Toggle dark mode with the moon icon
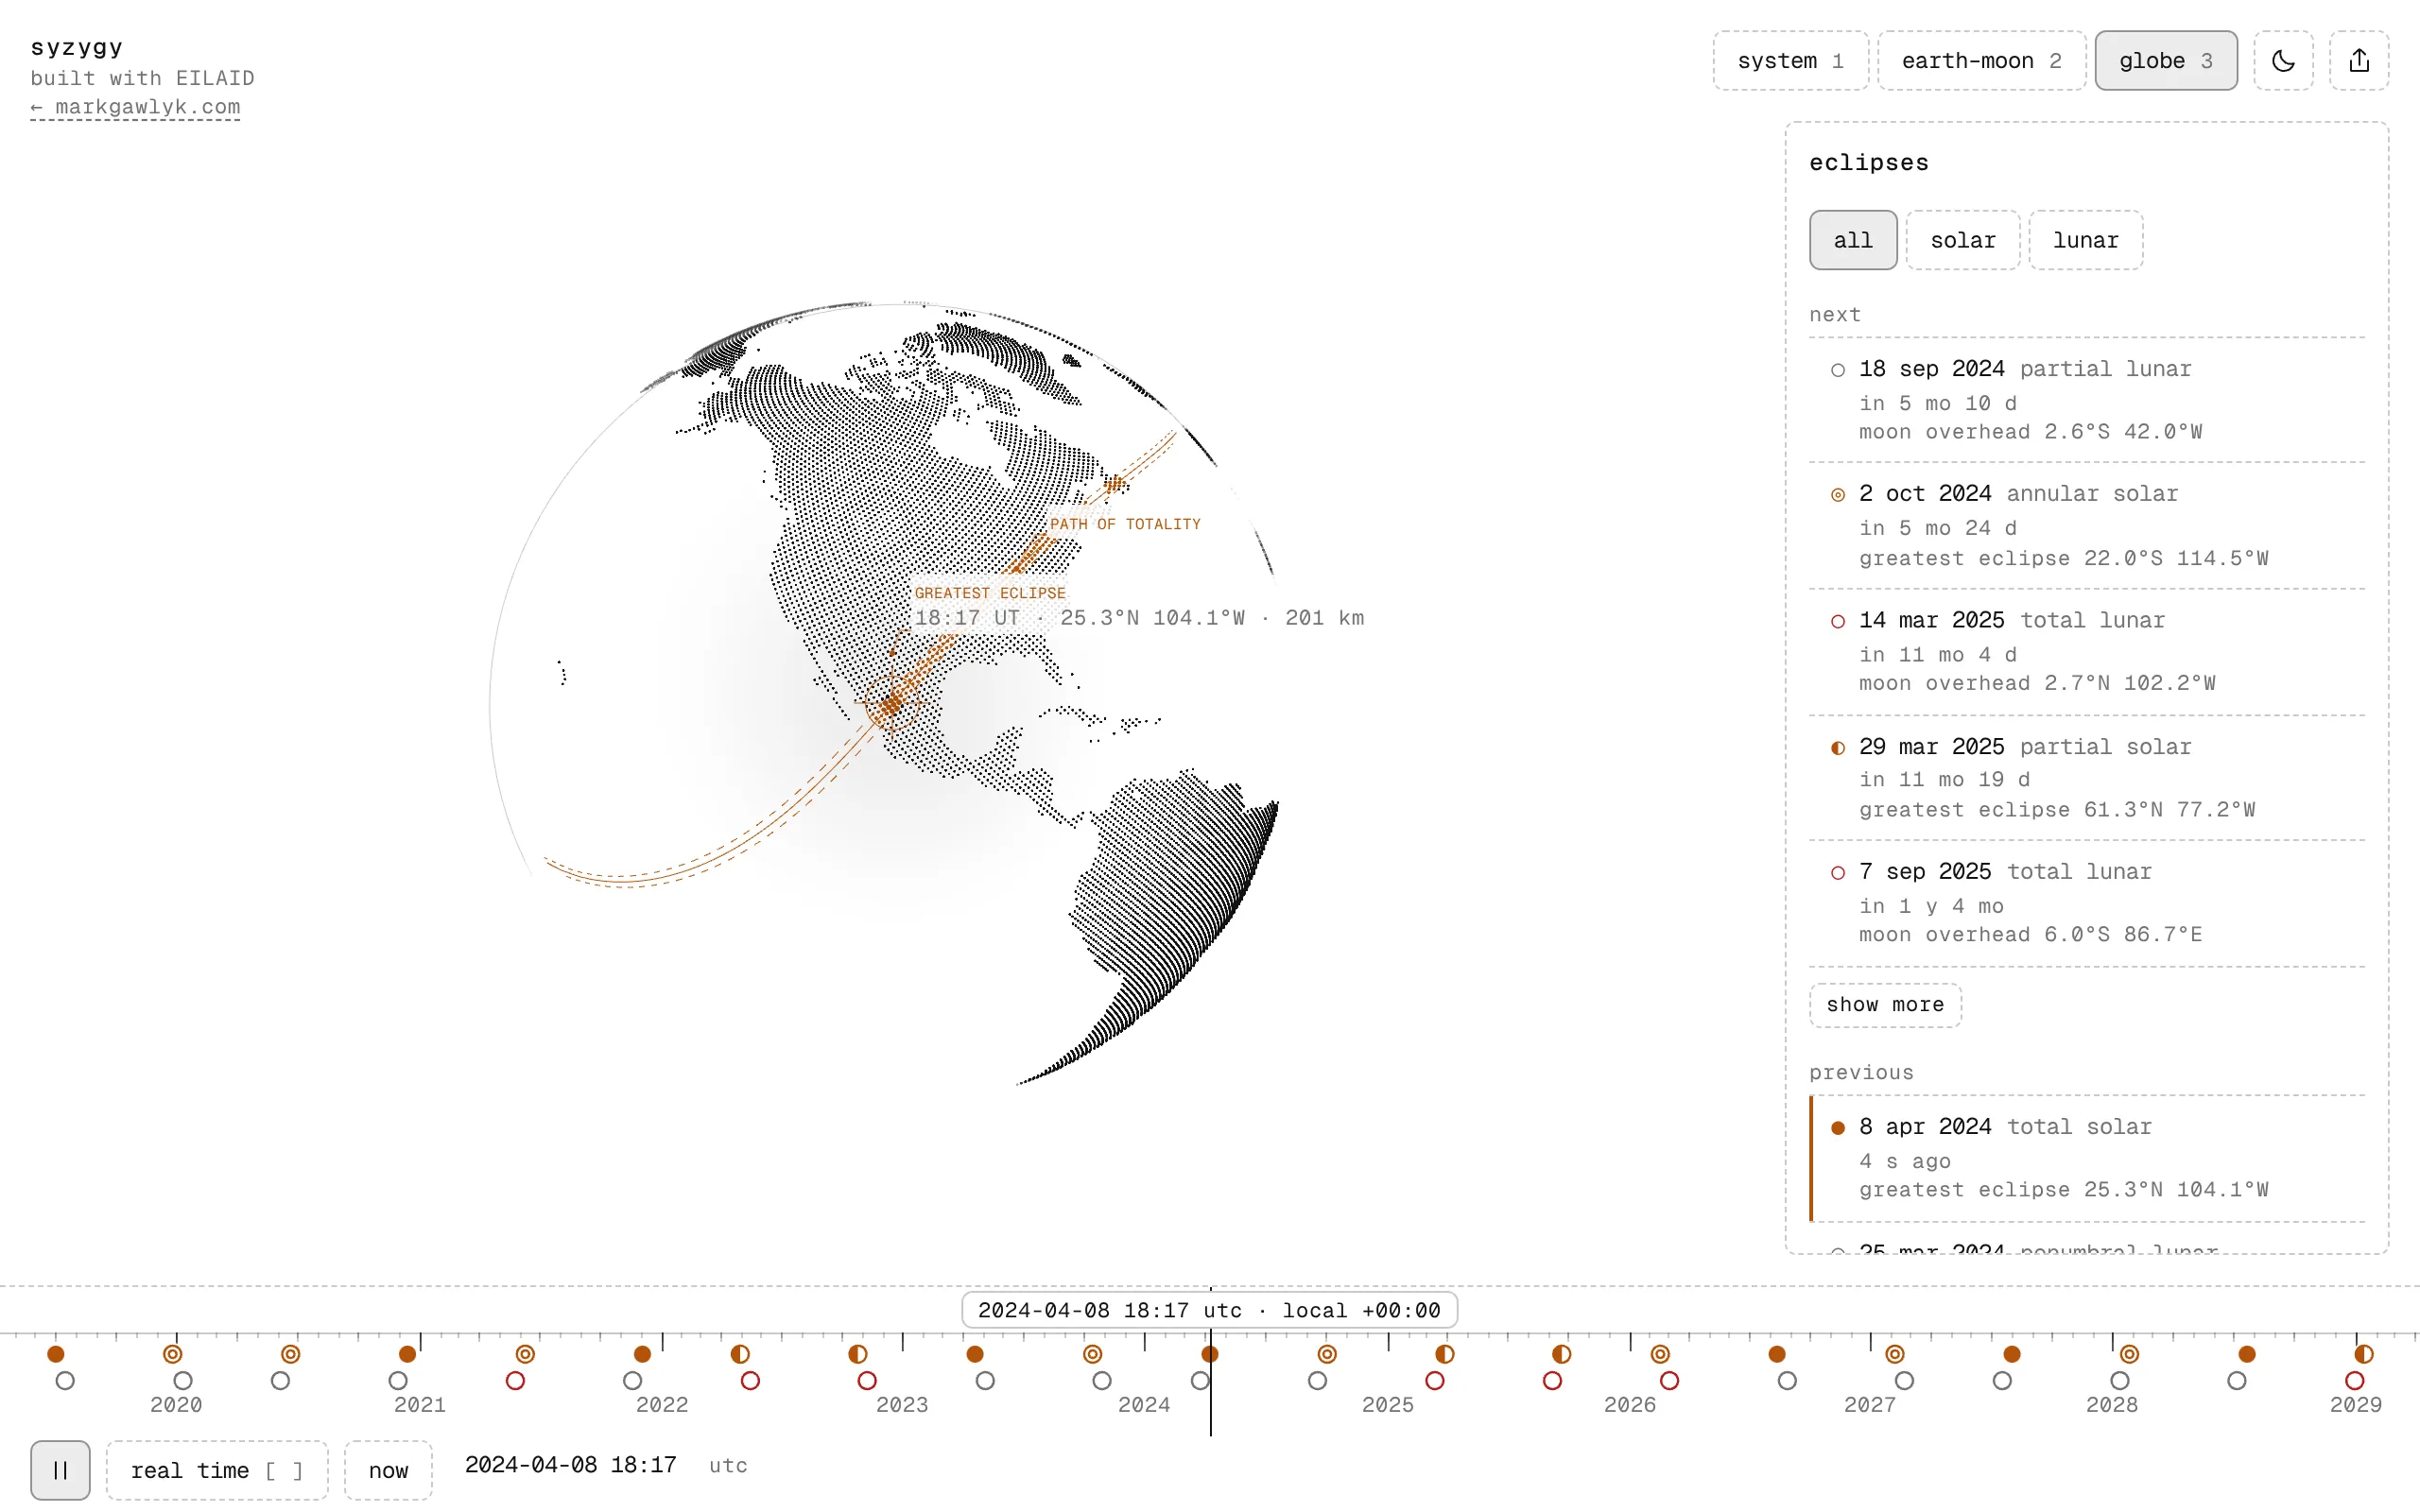 [2283, 61]
